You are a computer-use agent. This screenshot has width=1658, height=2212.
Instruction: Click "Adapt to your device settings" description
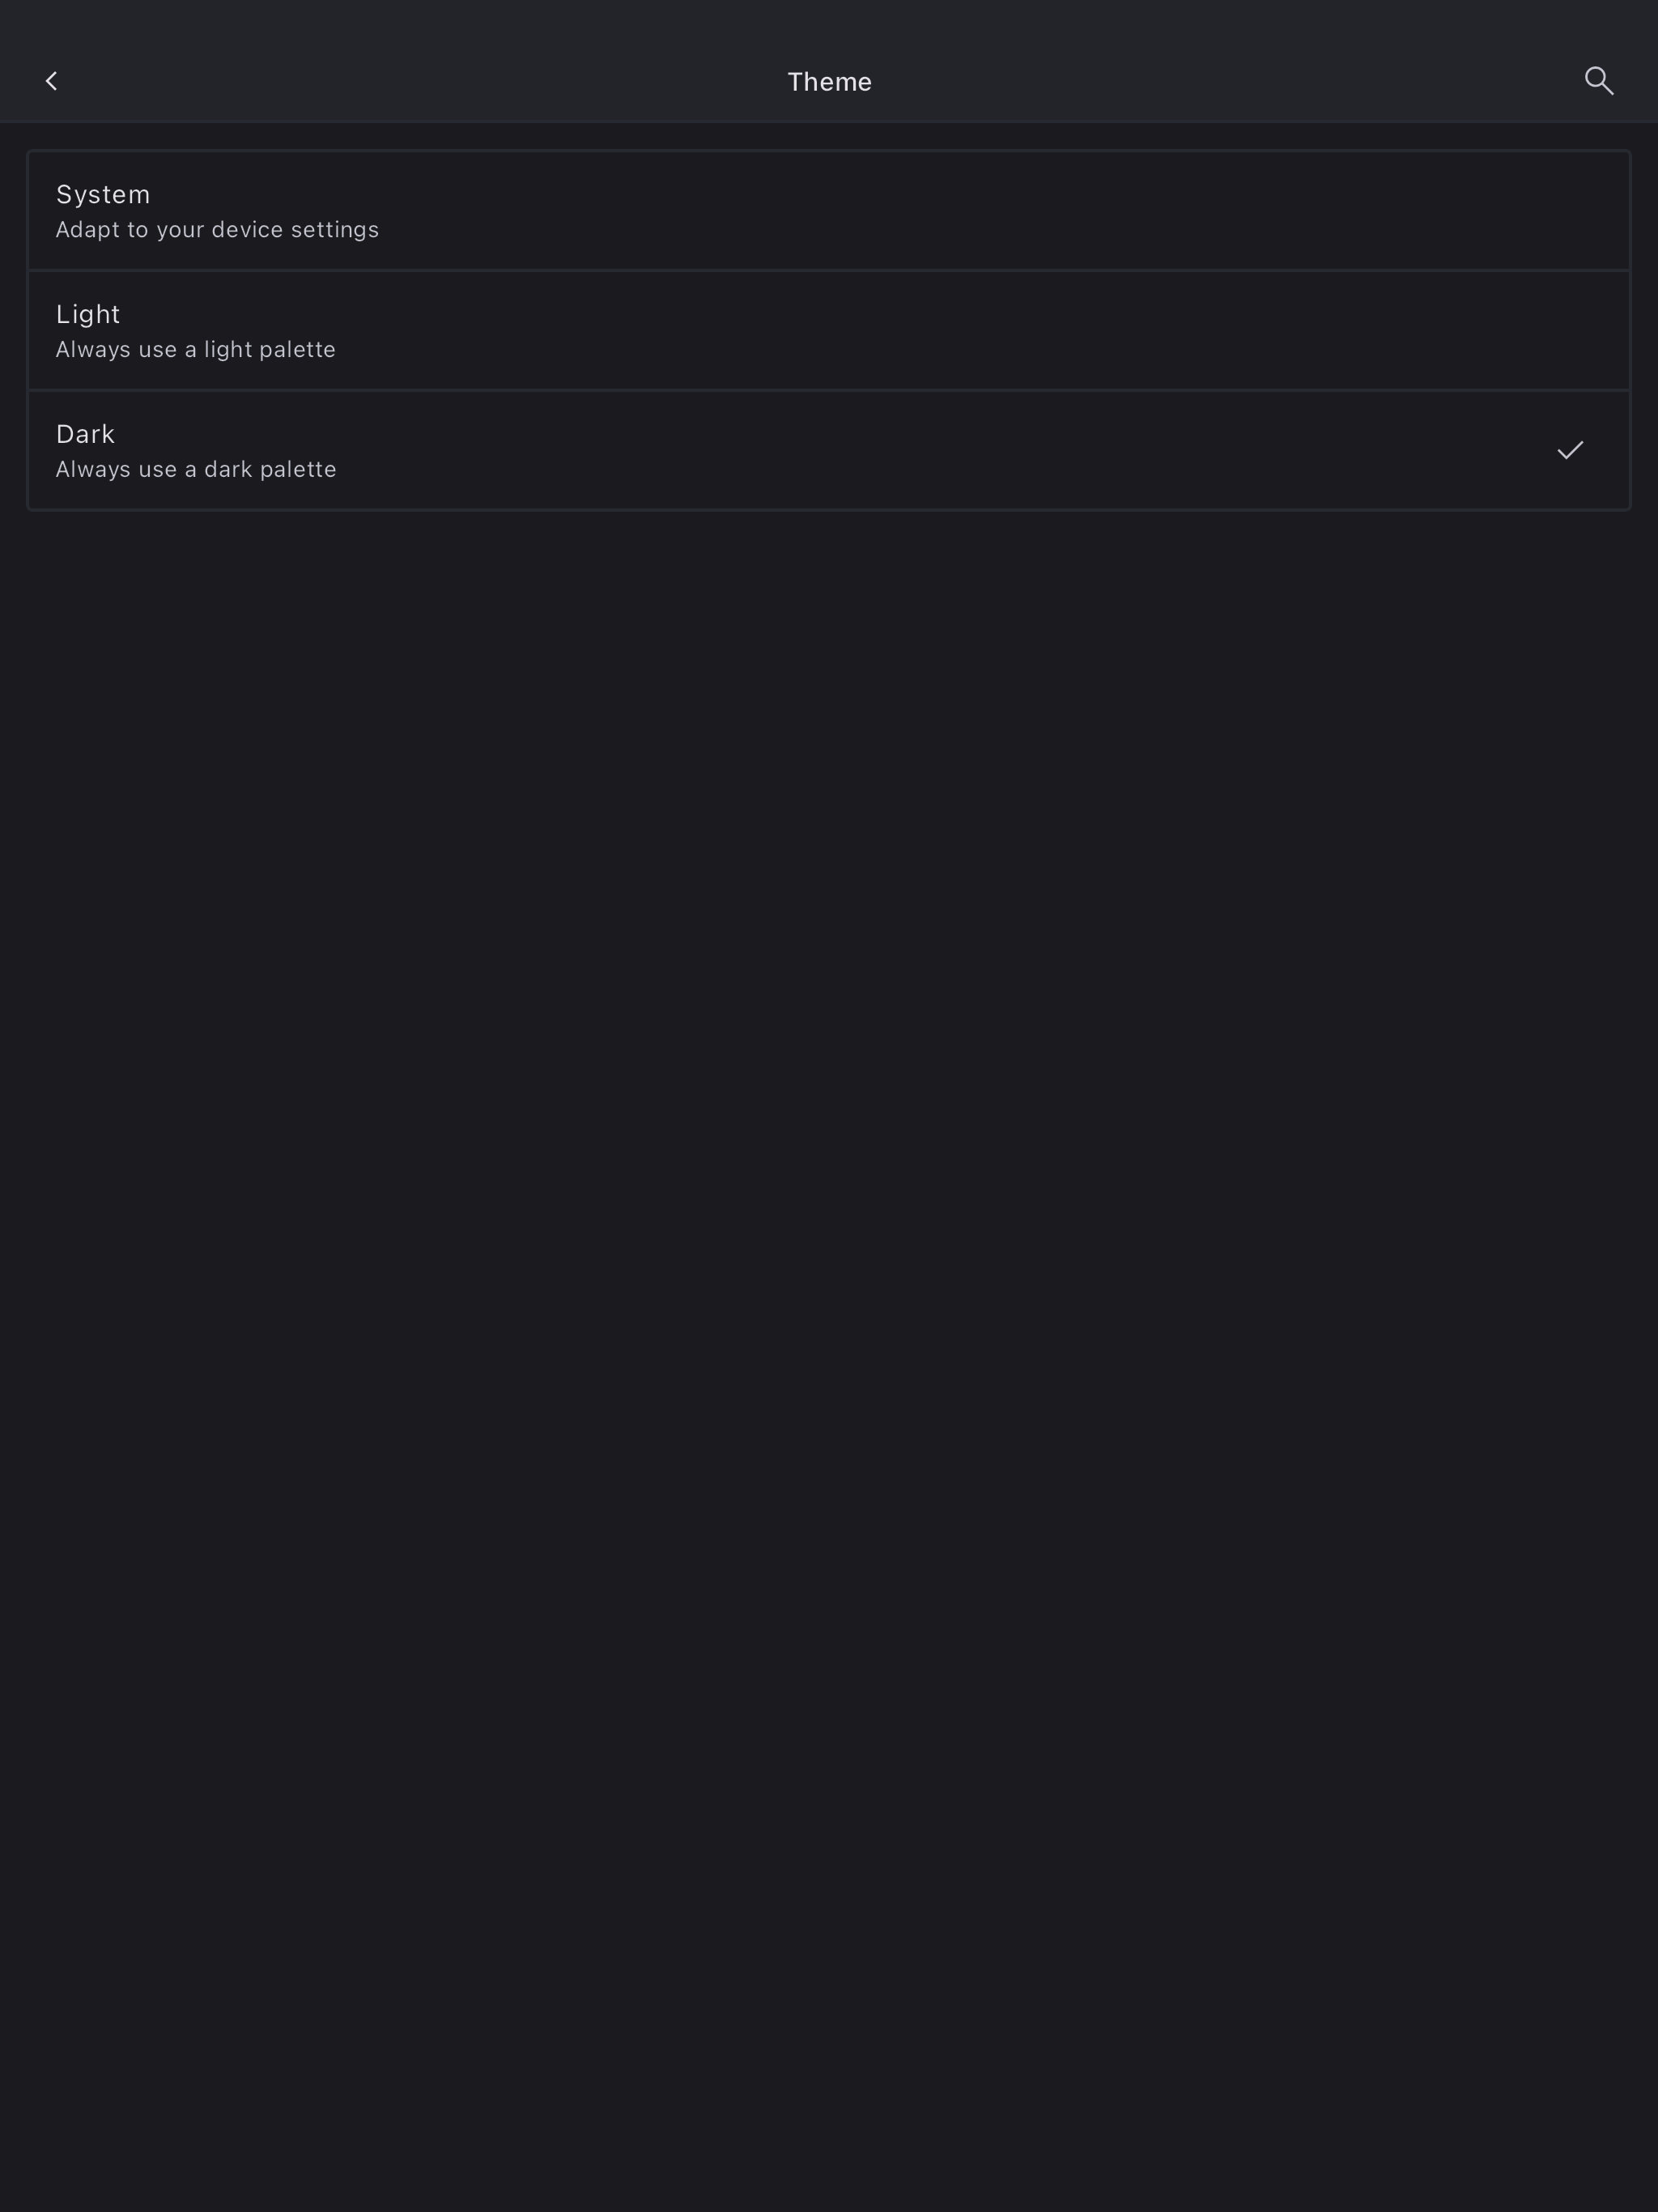coord(217,230)
